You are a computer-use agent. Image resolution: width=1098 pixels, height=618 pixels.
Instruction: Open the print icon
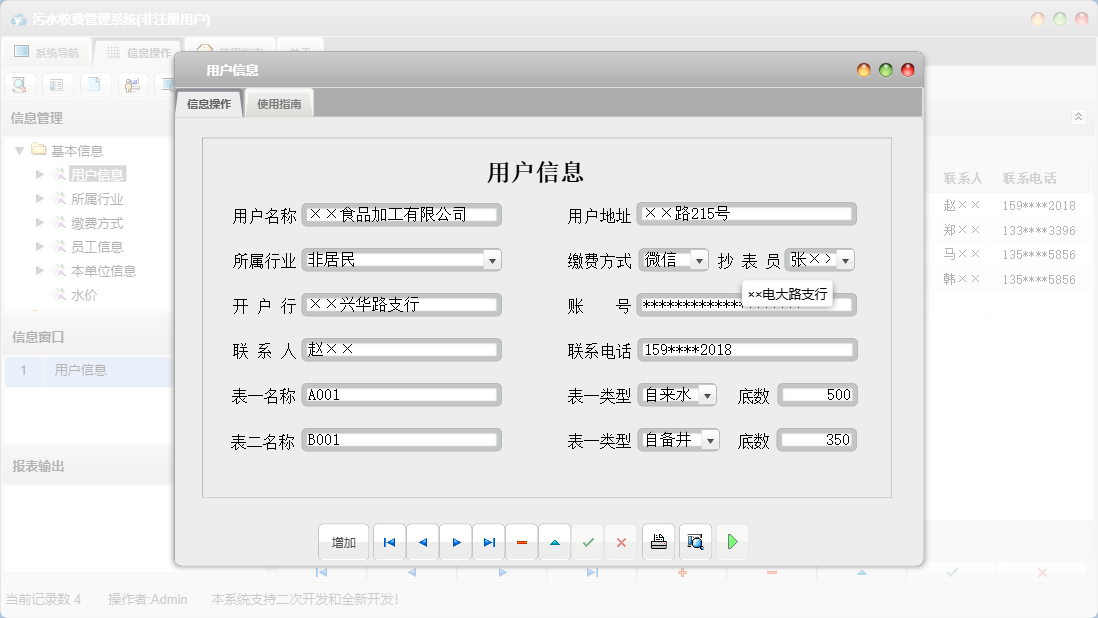pos(658,541)
